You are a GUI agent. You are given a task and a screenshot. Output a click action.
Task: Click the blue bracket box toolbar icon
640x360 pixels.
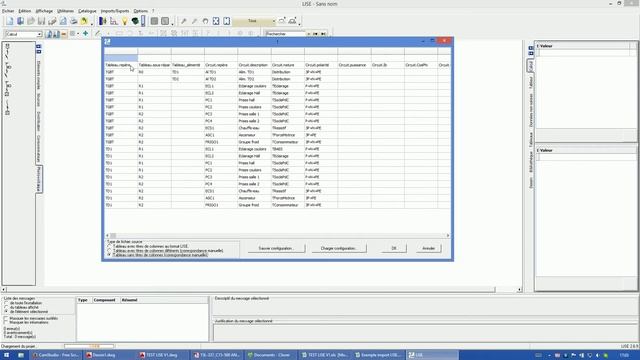(227, 21)
